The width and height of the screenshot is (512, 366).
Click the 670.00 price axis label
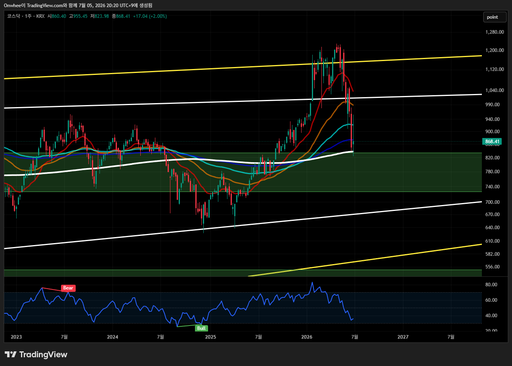pyautogui.click(x=493, y=214)
